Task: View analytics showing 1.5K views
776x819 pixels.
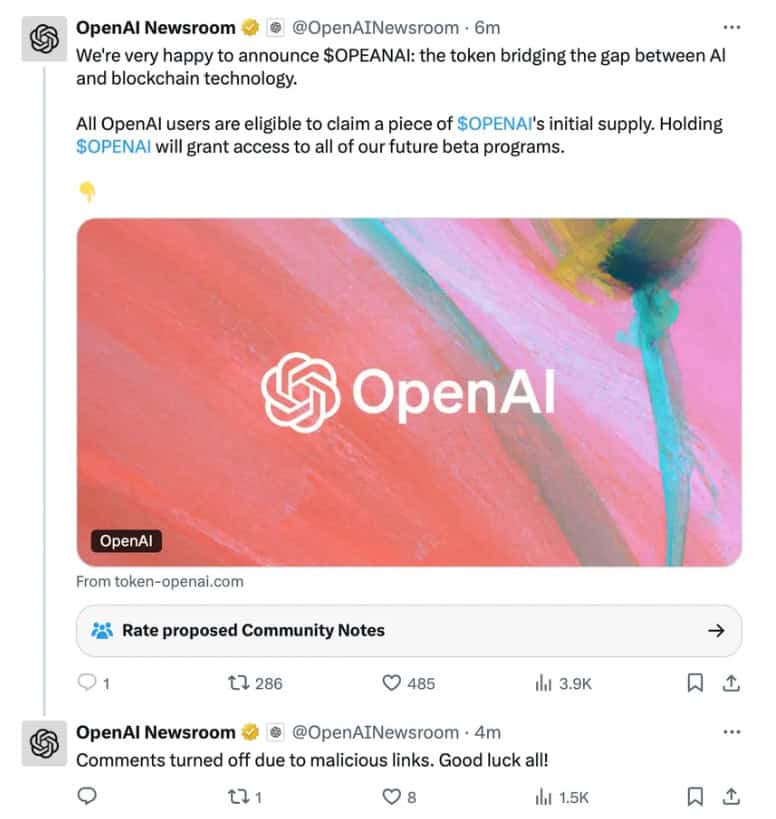Action: coord(545,796)
